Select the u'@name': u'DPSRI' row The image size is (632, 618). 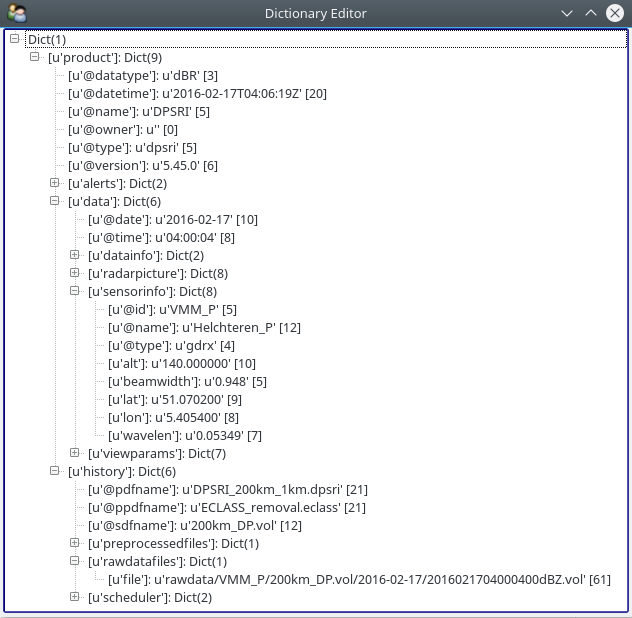click(x=139, y=112)
